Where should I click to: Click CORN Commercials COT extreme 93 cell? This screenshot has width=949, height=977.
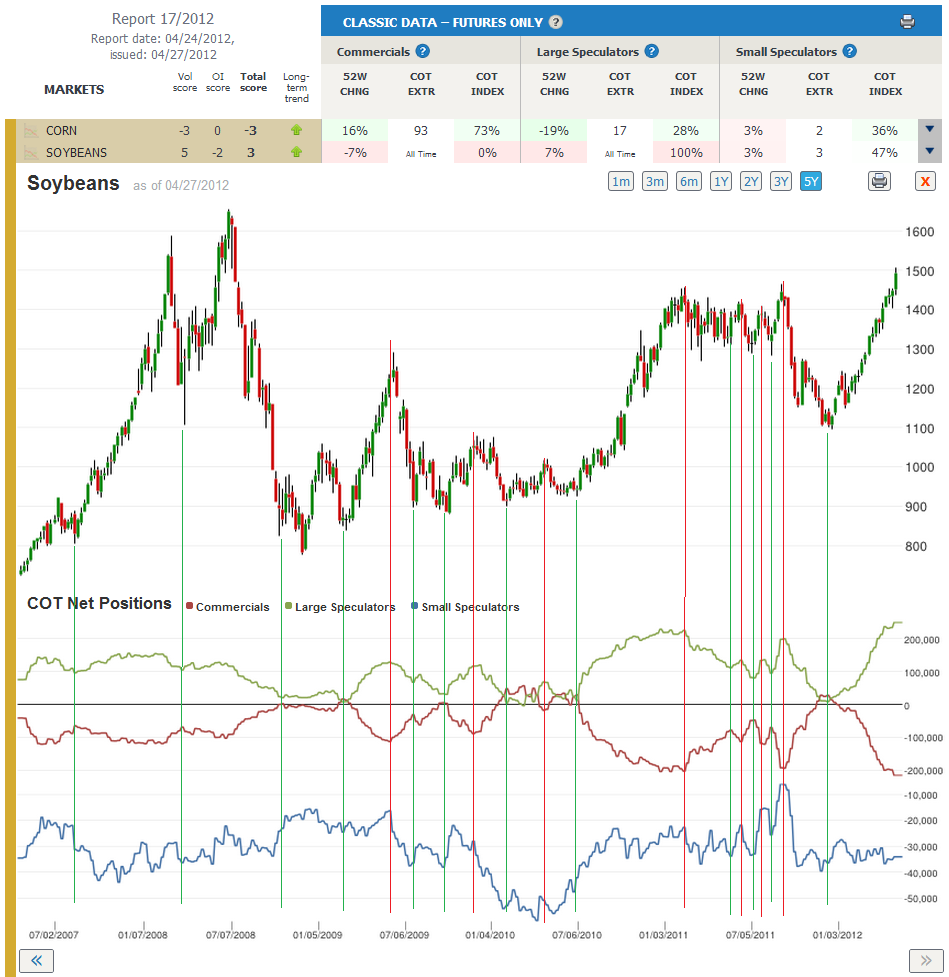(421, 130)
